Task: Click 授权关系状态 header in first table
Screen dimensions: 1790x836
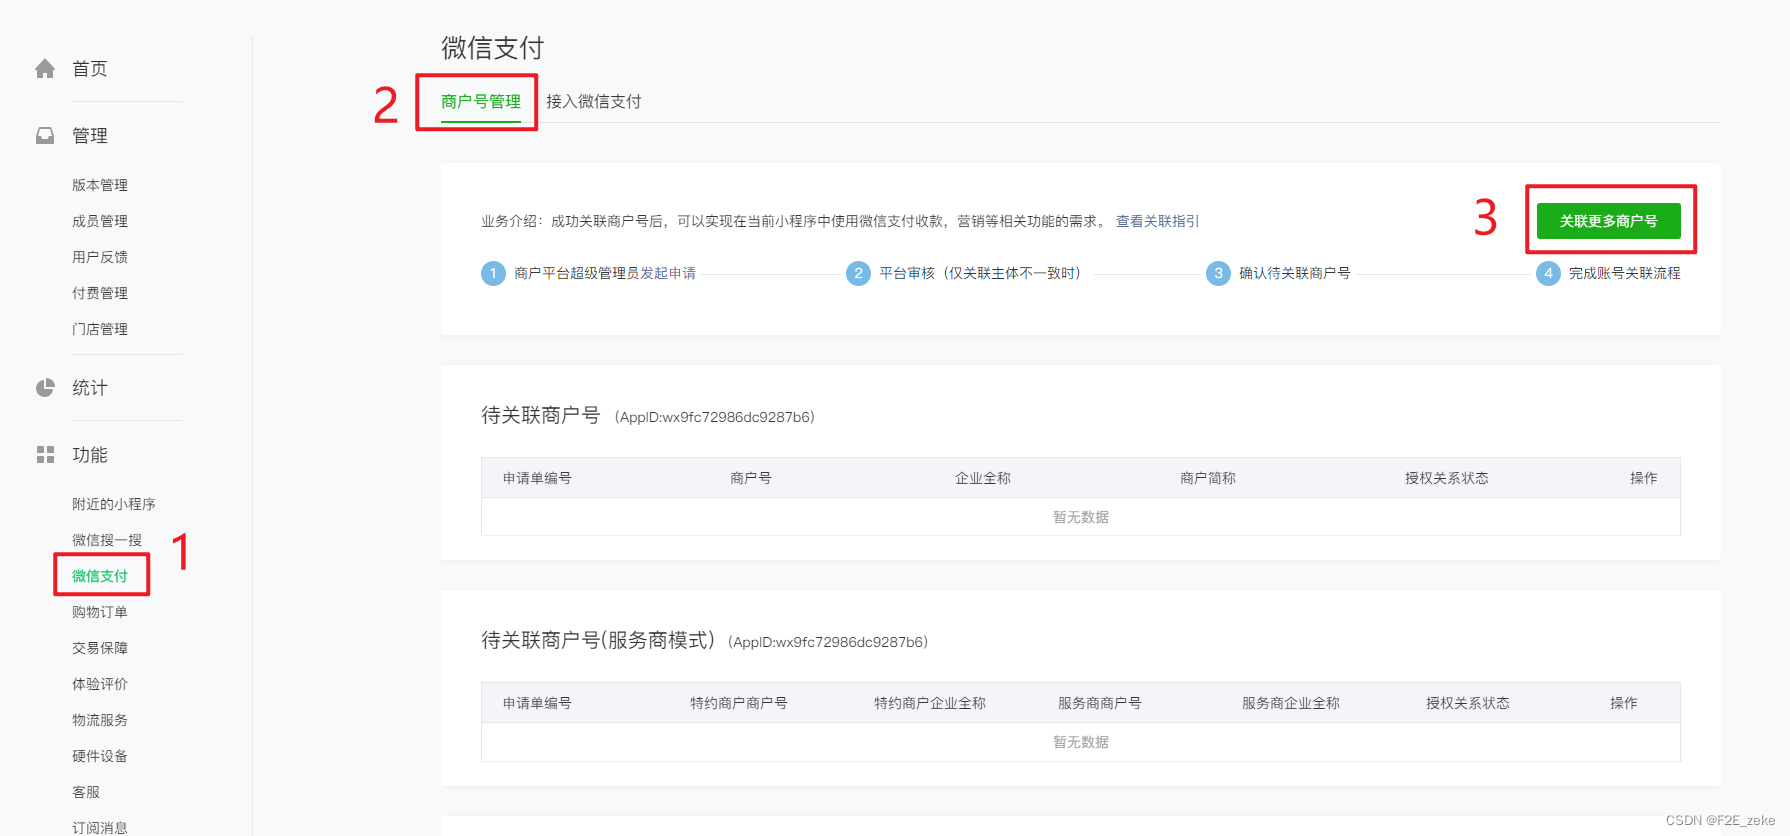Action: [x=1447, y=478]
